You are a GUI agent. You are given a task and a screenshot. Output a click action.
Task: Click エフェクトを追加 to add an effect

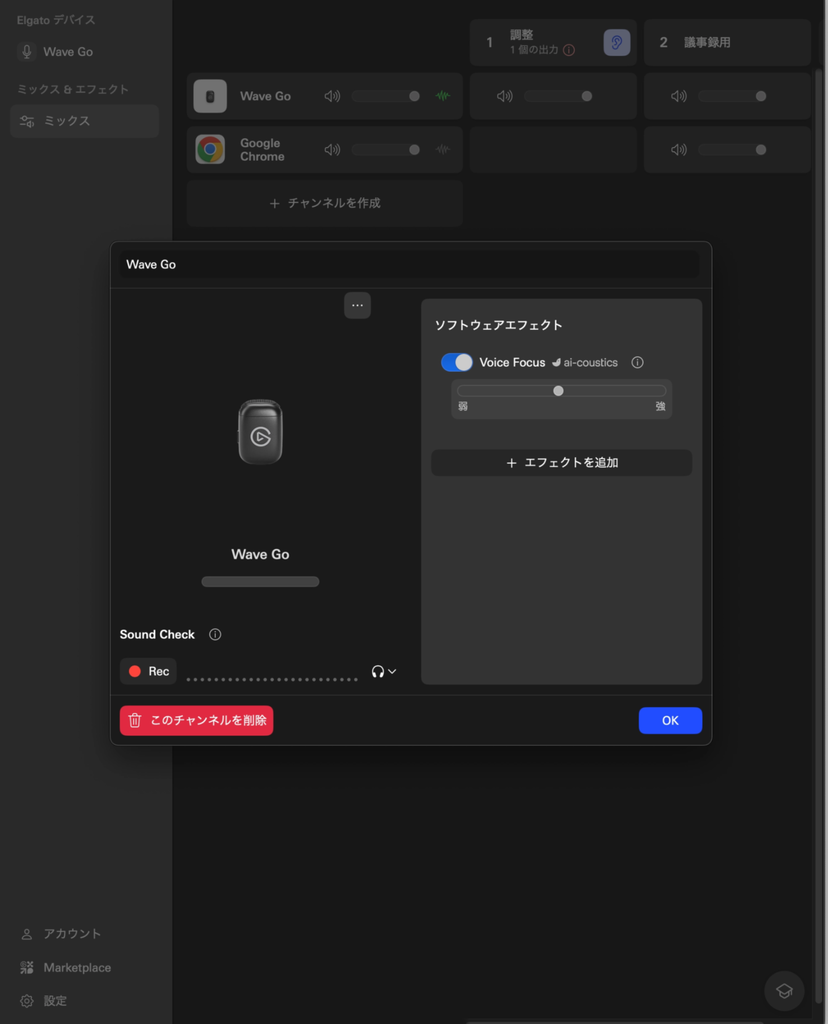[x=562, y=462]
